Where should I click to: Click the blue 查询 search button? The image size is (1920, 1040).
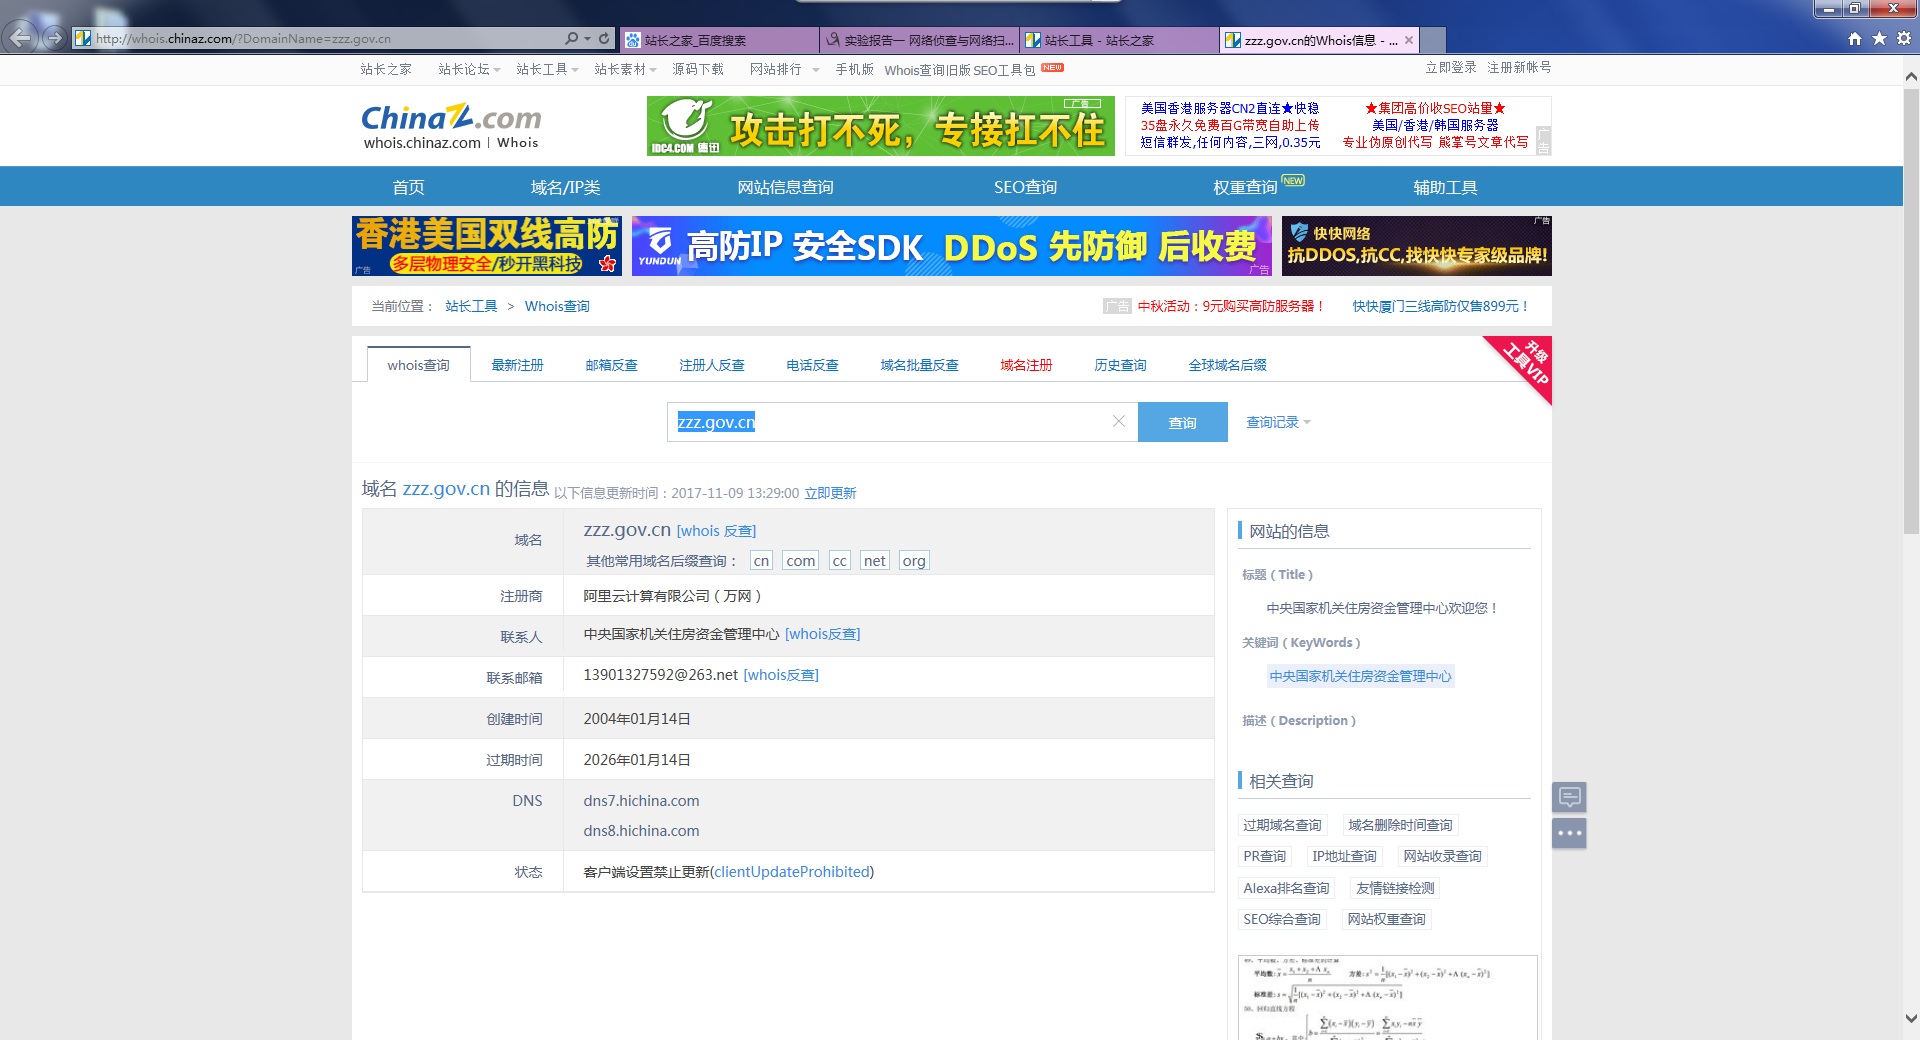point(1183,422)
